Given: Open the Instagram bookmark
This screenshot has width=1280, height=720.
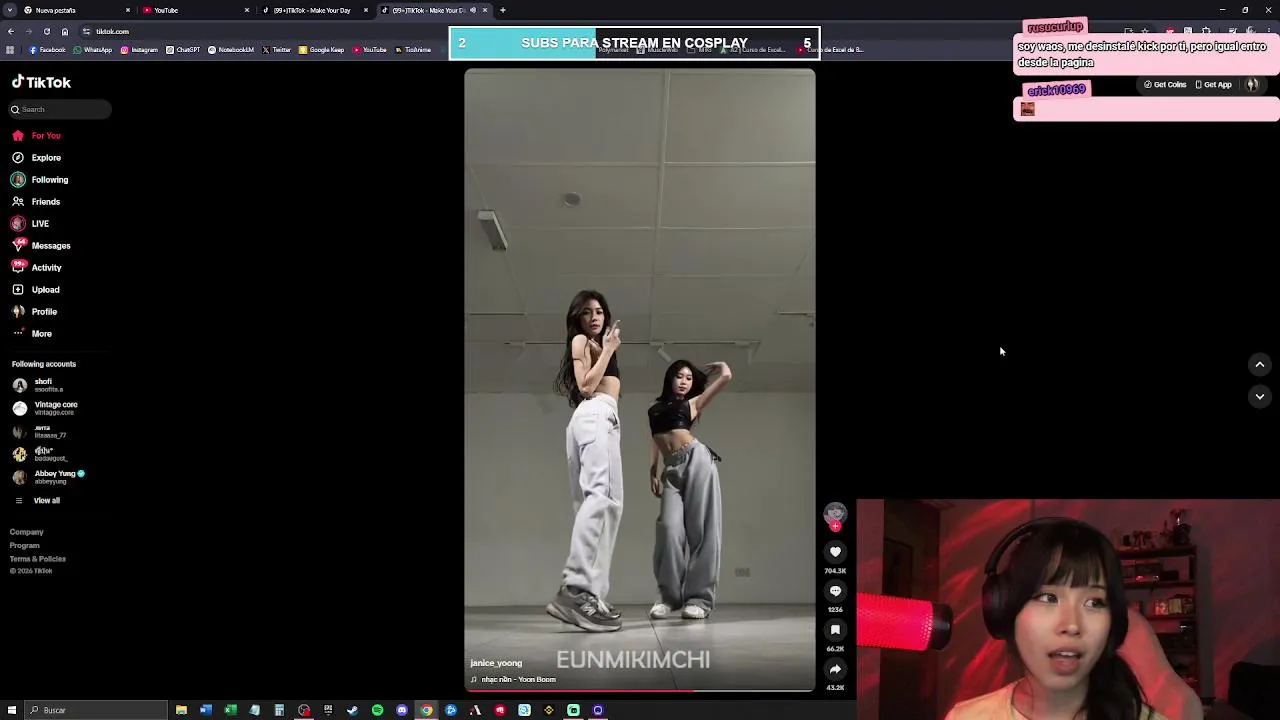Looking at the screenshot, I should click(x=139, y=50).
